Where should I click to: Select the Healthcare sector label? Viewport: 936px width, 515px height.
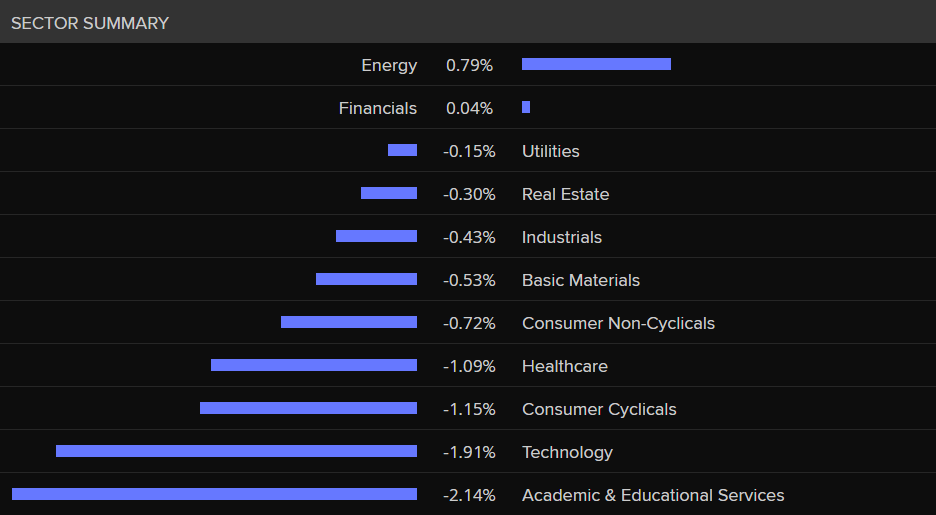point(564,366)
